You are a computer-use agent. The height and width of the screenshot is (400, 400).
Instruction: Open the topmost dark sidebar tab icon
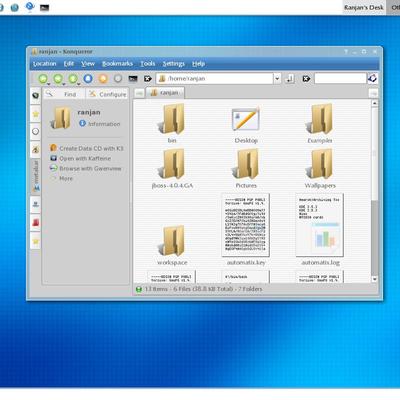[35, 96]
